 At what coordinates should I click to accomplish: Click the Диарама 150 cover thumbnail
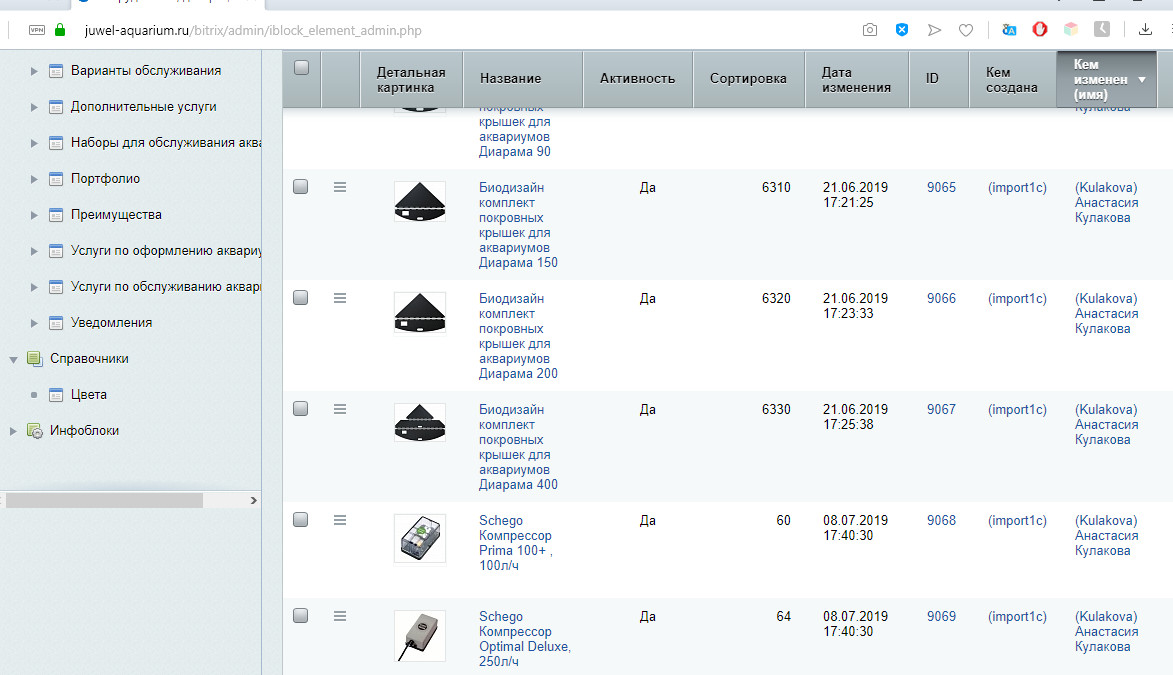(x=420, y=201)
